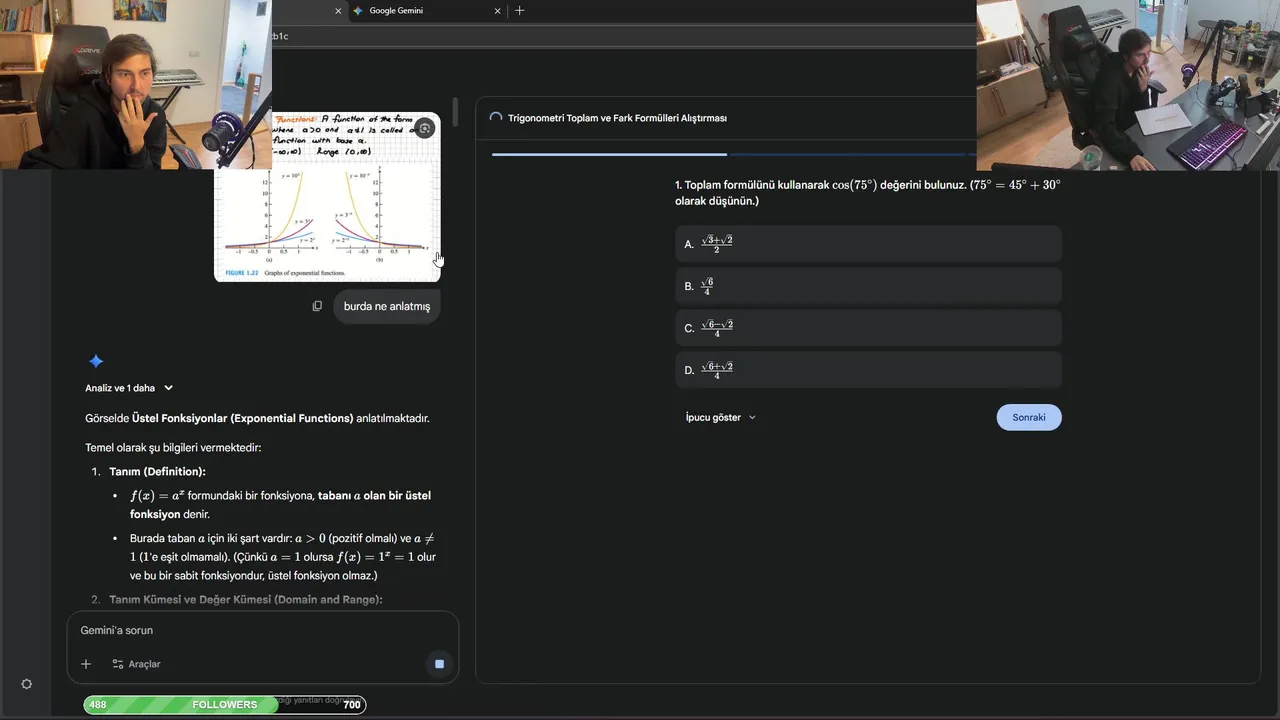The image size is (1280, 720).
Task: Click the 'Tanım (Definition):' heading
Action: coord(157,471)
